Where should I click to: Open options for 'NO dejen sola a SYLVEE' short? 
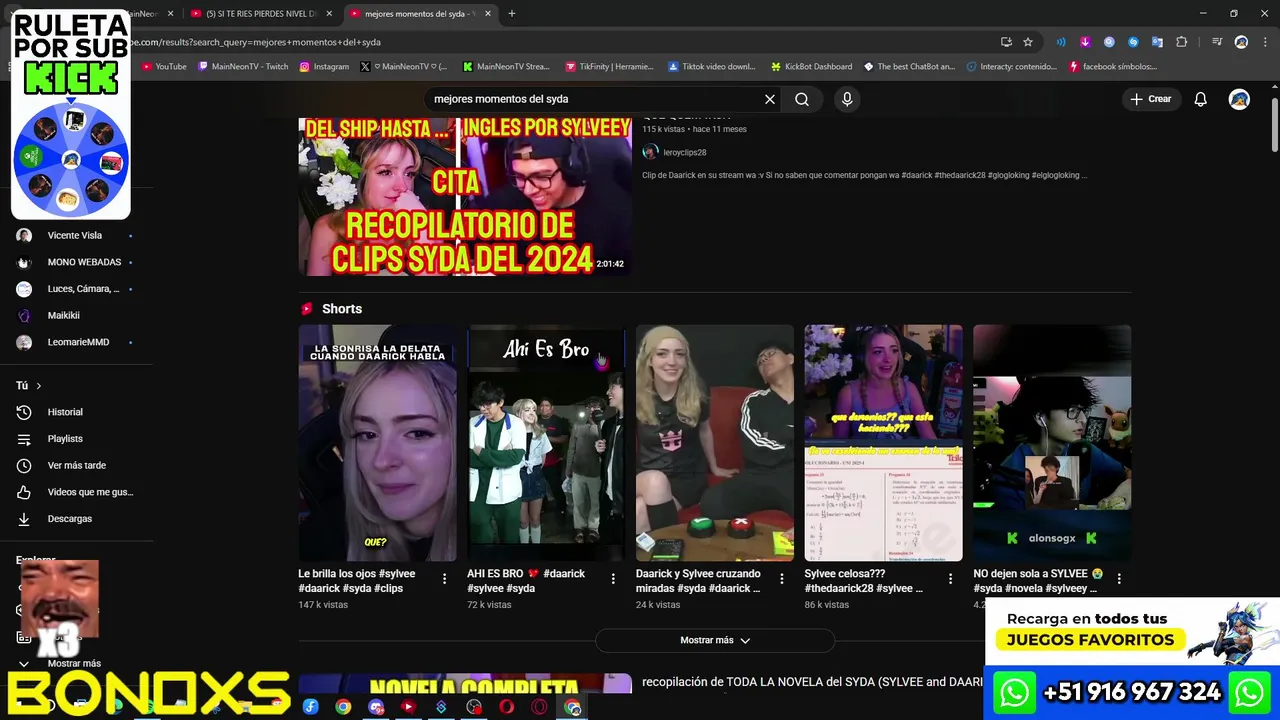point(1119,578)
